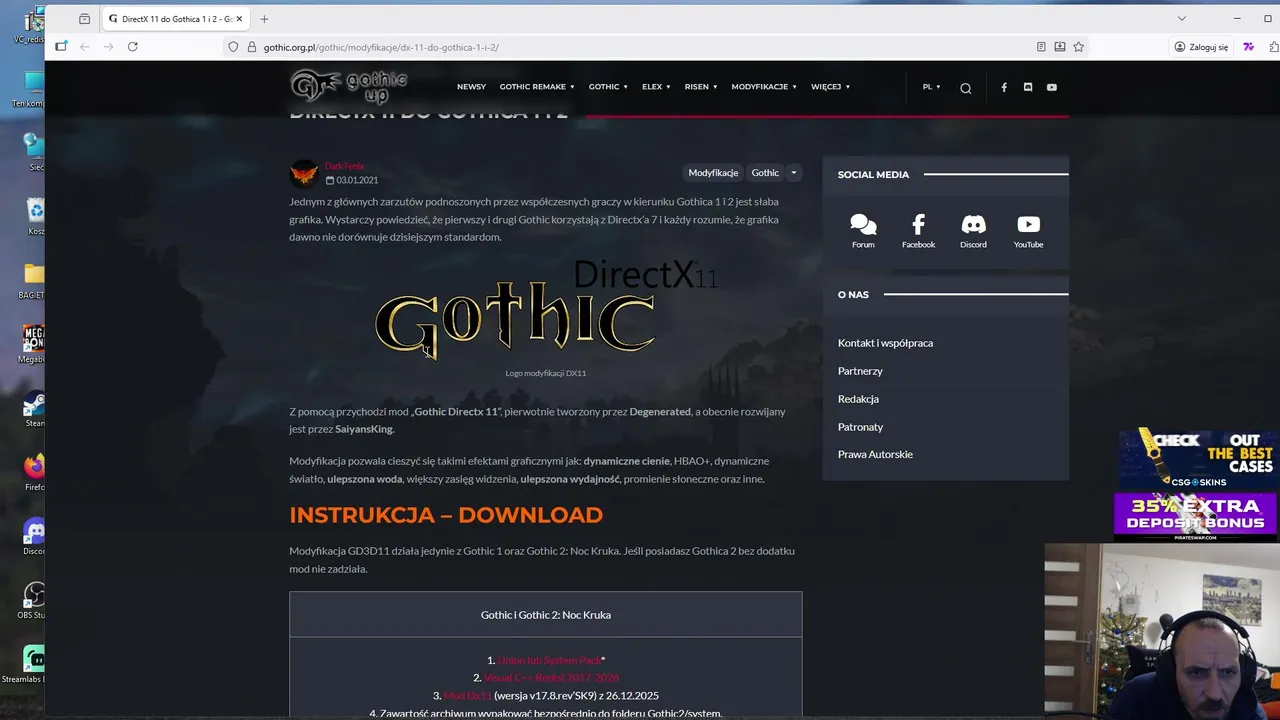
Task: Open Kontakt i współpraca link
Action: pos(885,343)
